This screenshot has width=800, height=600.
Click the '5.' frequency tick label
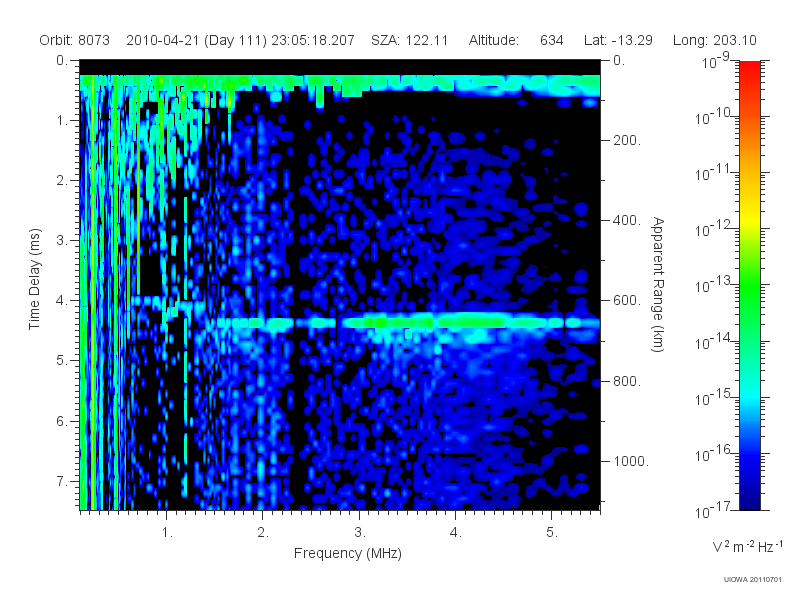[552, 532]
